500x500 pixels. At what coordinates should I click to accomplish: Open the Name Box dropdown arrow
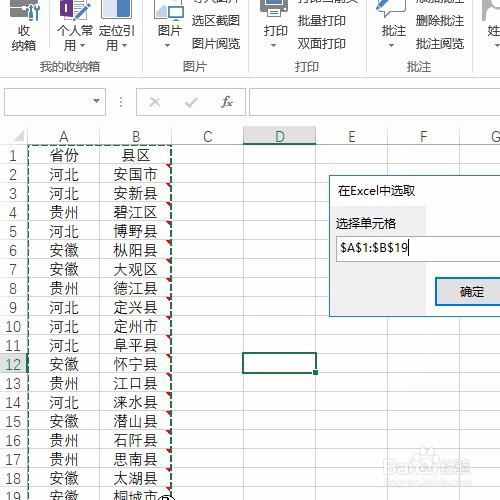point(97,101)
